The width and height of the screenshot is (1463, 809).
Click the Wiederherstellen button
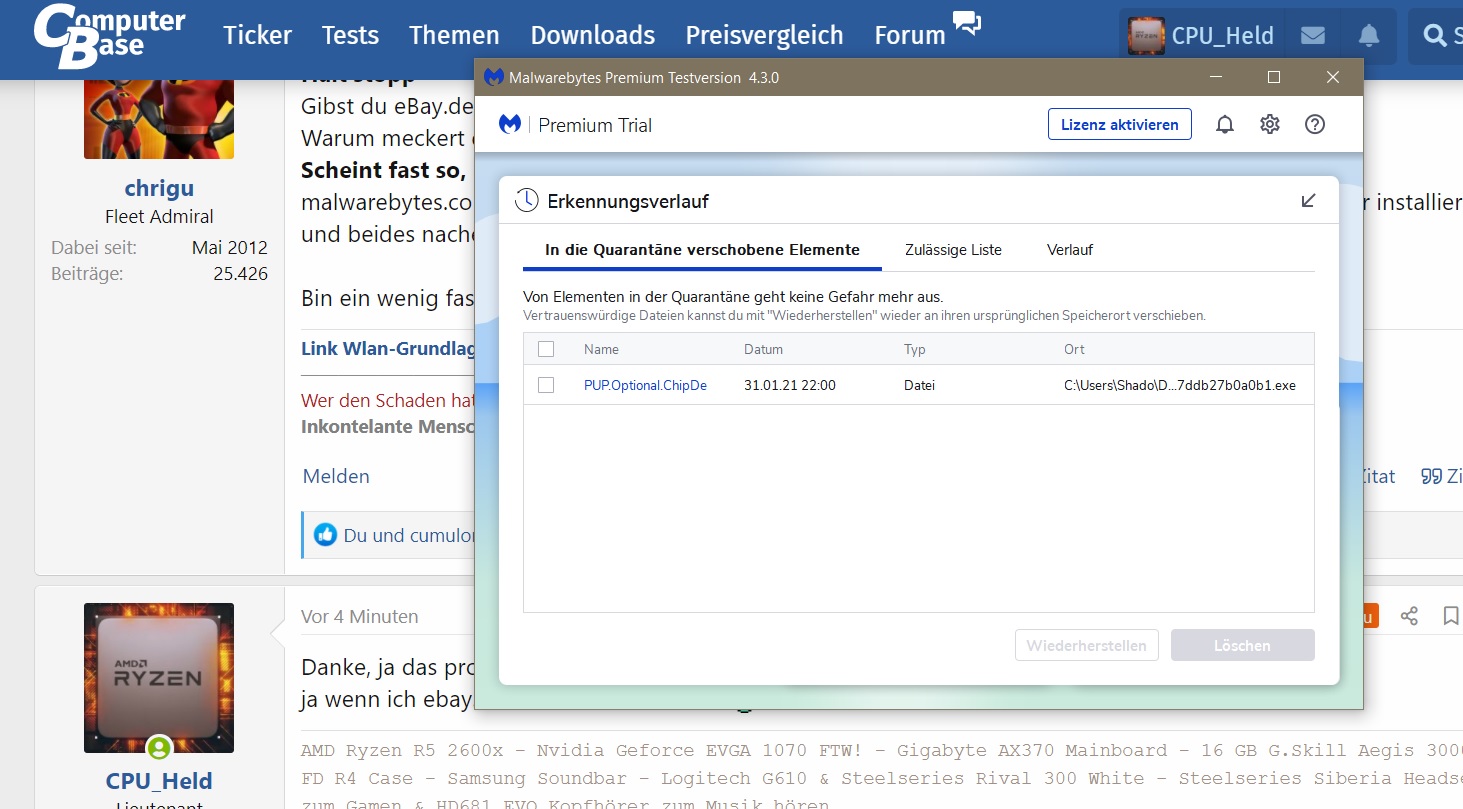tap(1087, 645)
